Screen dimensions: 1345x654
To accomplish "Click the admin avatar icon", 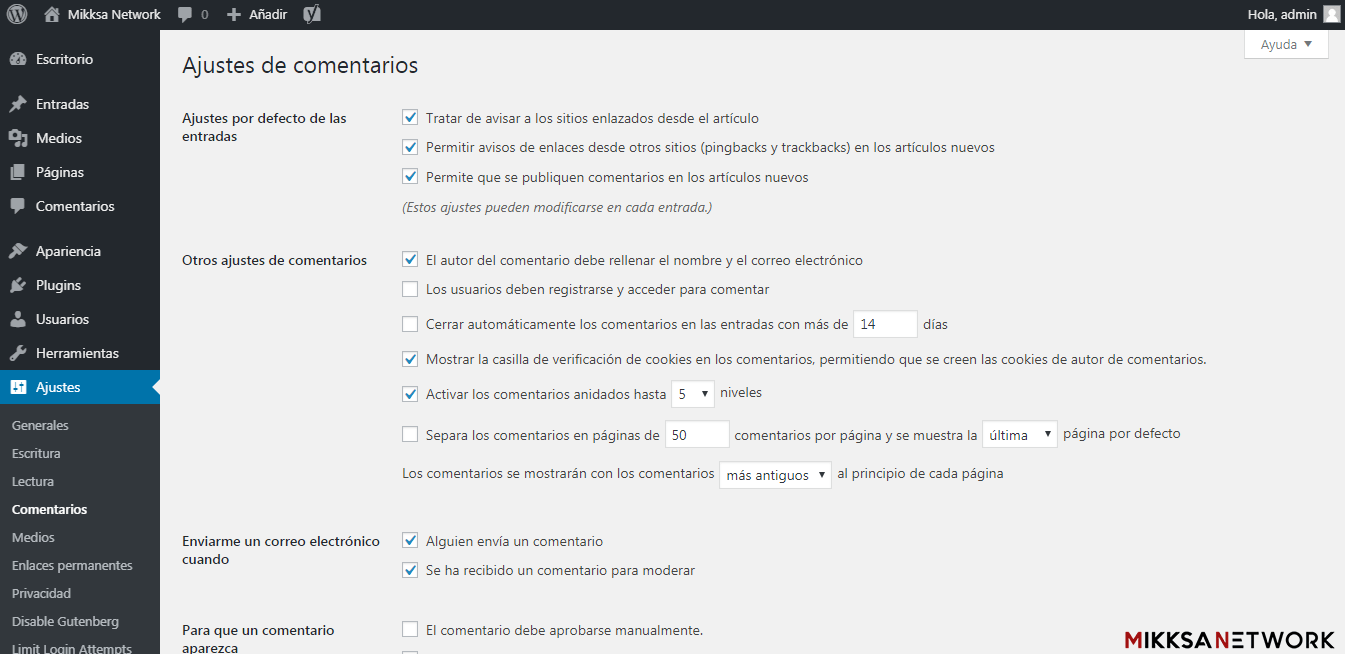I will tap(1331, 14).
